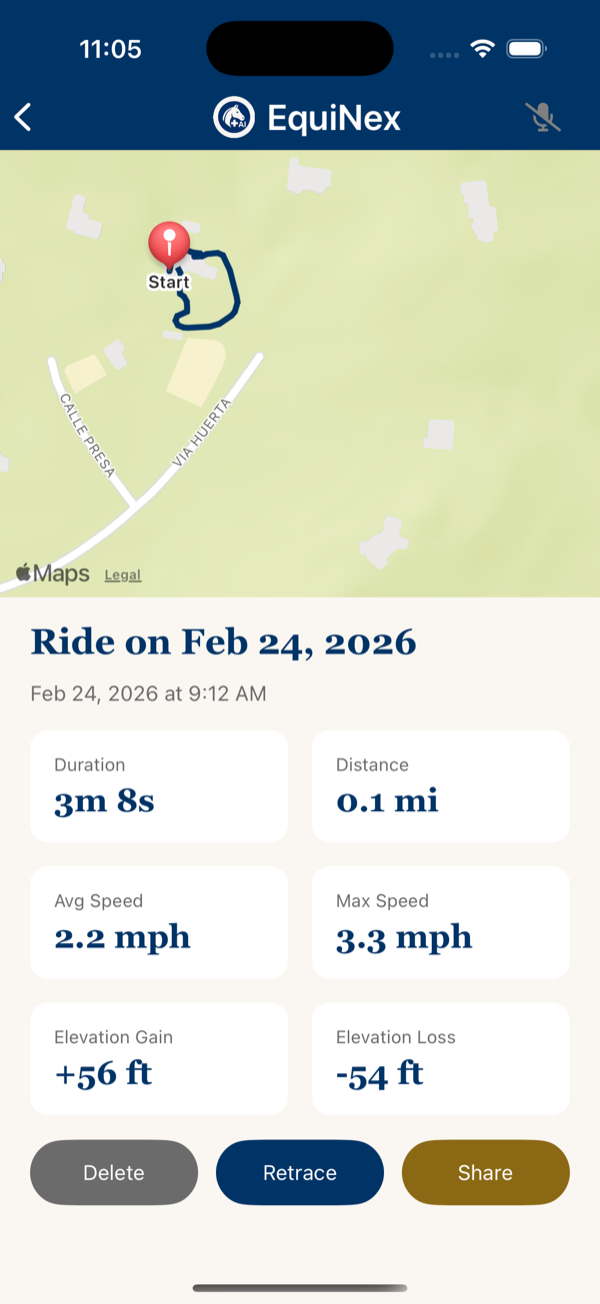Expand the Distance card for more info

tap(441, 785)
